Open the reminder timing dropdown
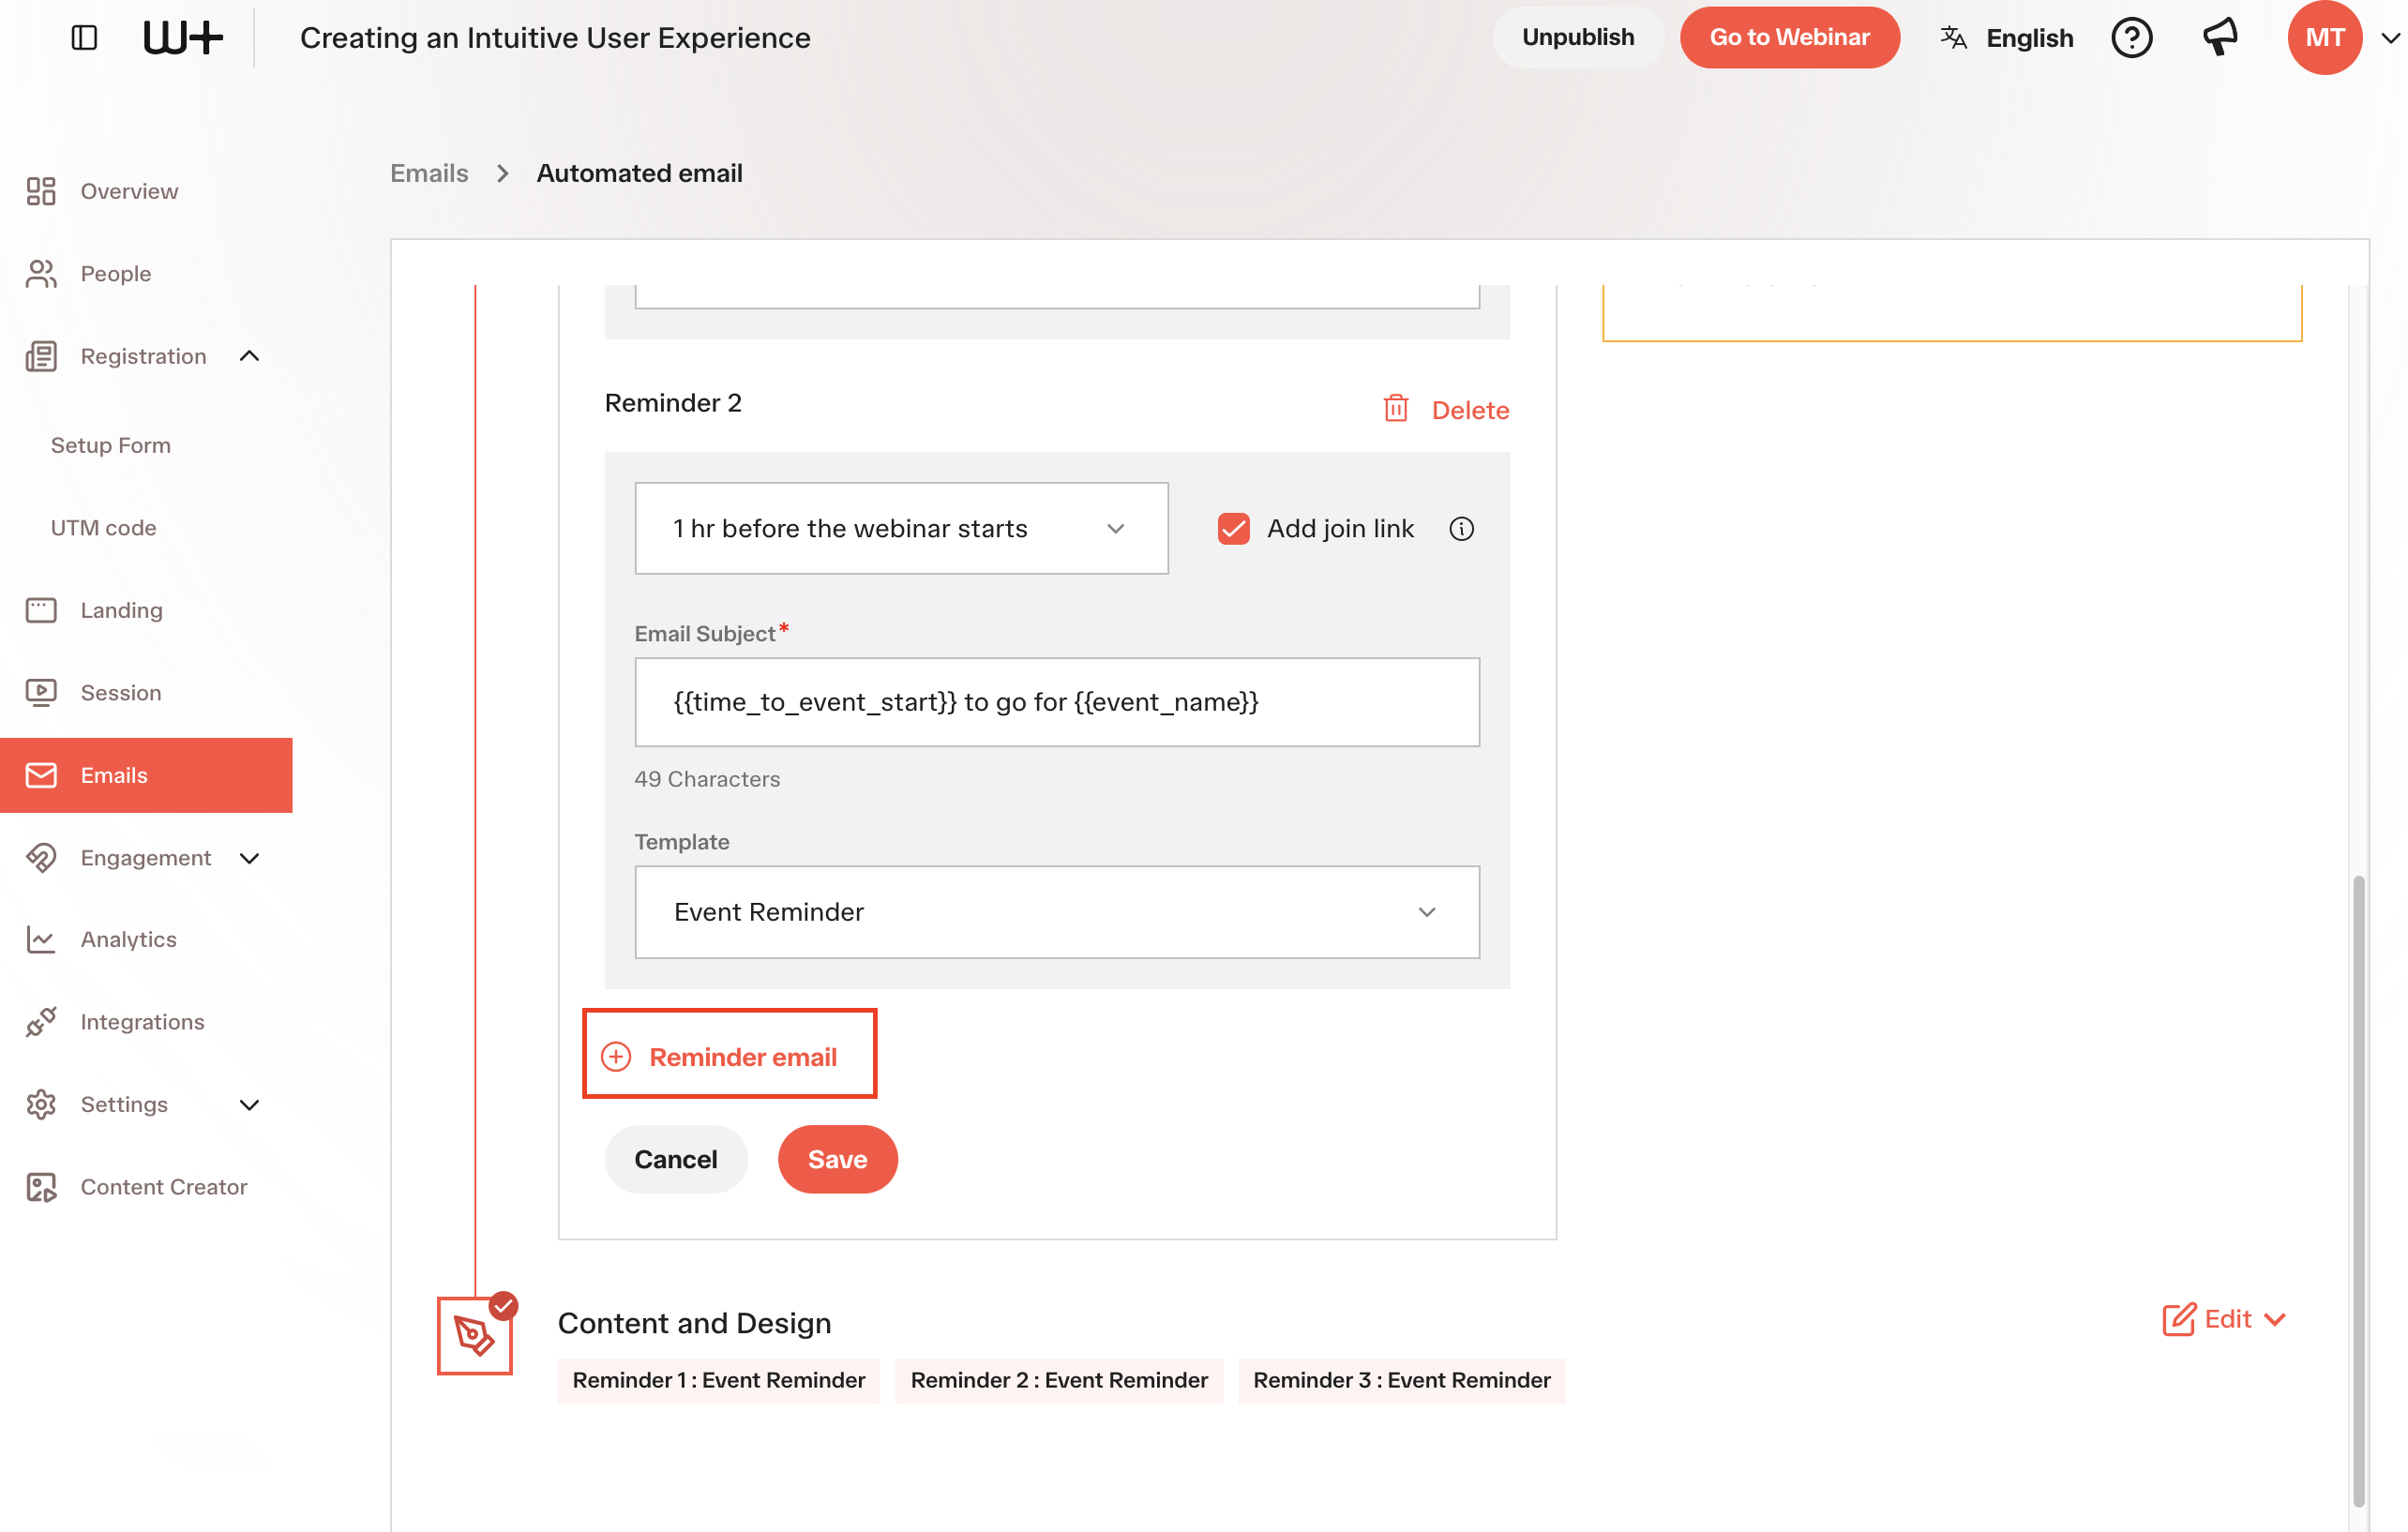This screenshot has height=1532, width=2408. [901, 529]
